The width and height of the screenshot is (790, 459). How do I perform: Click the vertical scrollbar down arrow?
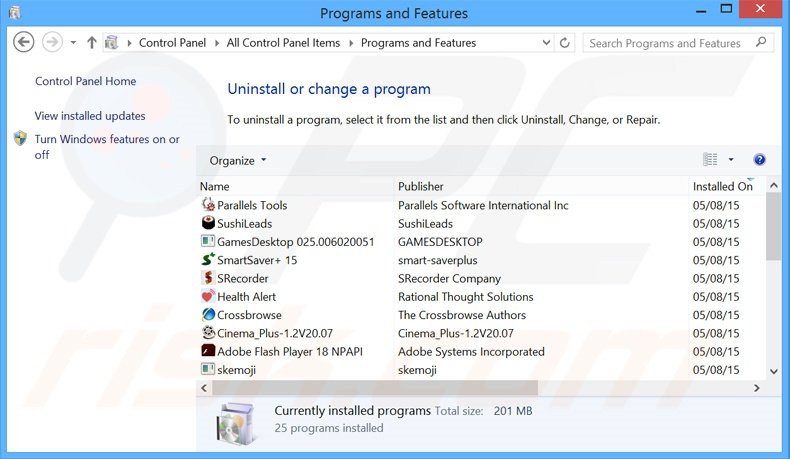click(773, 370)
